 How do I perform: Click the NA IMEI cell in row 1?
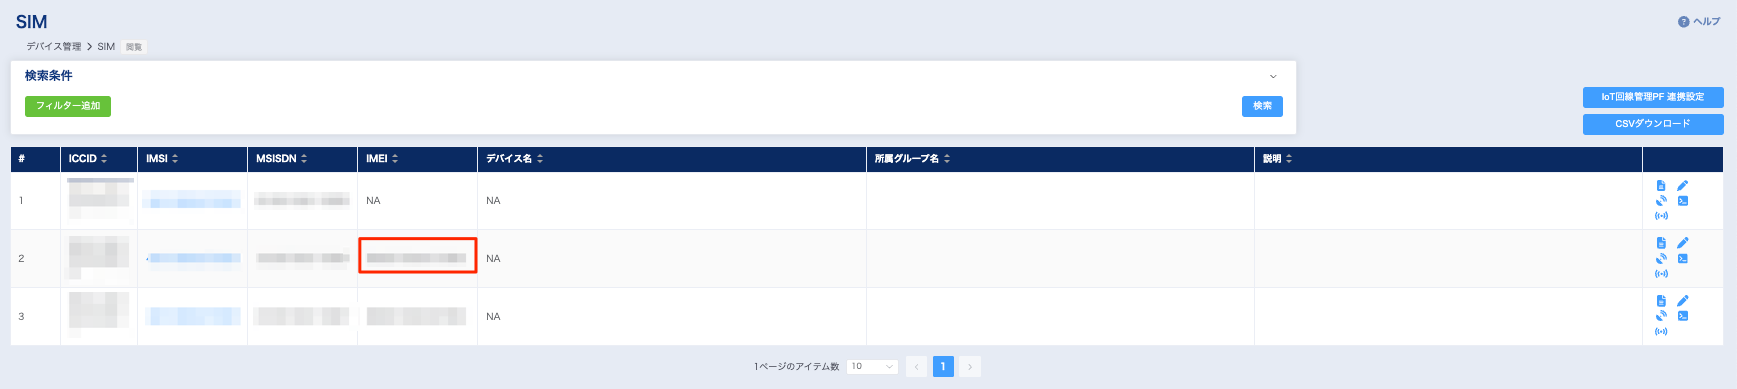click(x=373, y=201)
